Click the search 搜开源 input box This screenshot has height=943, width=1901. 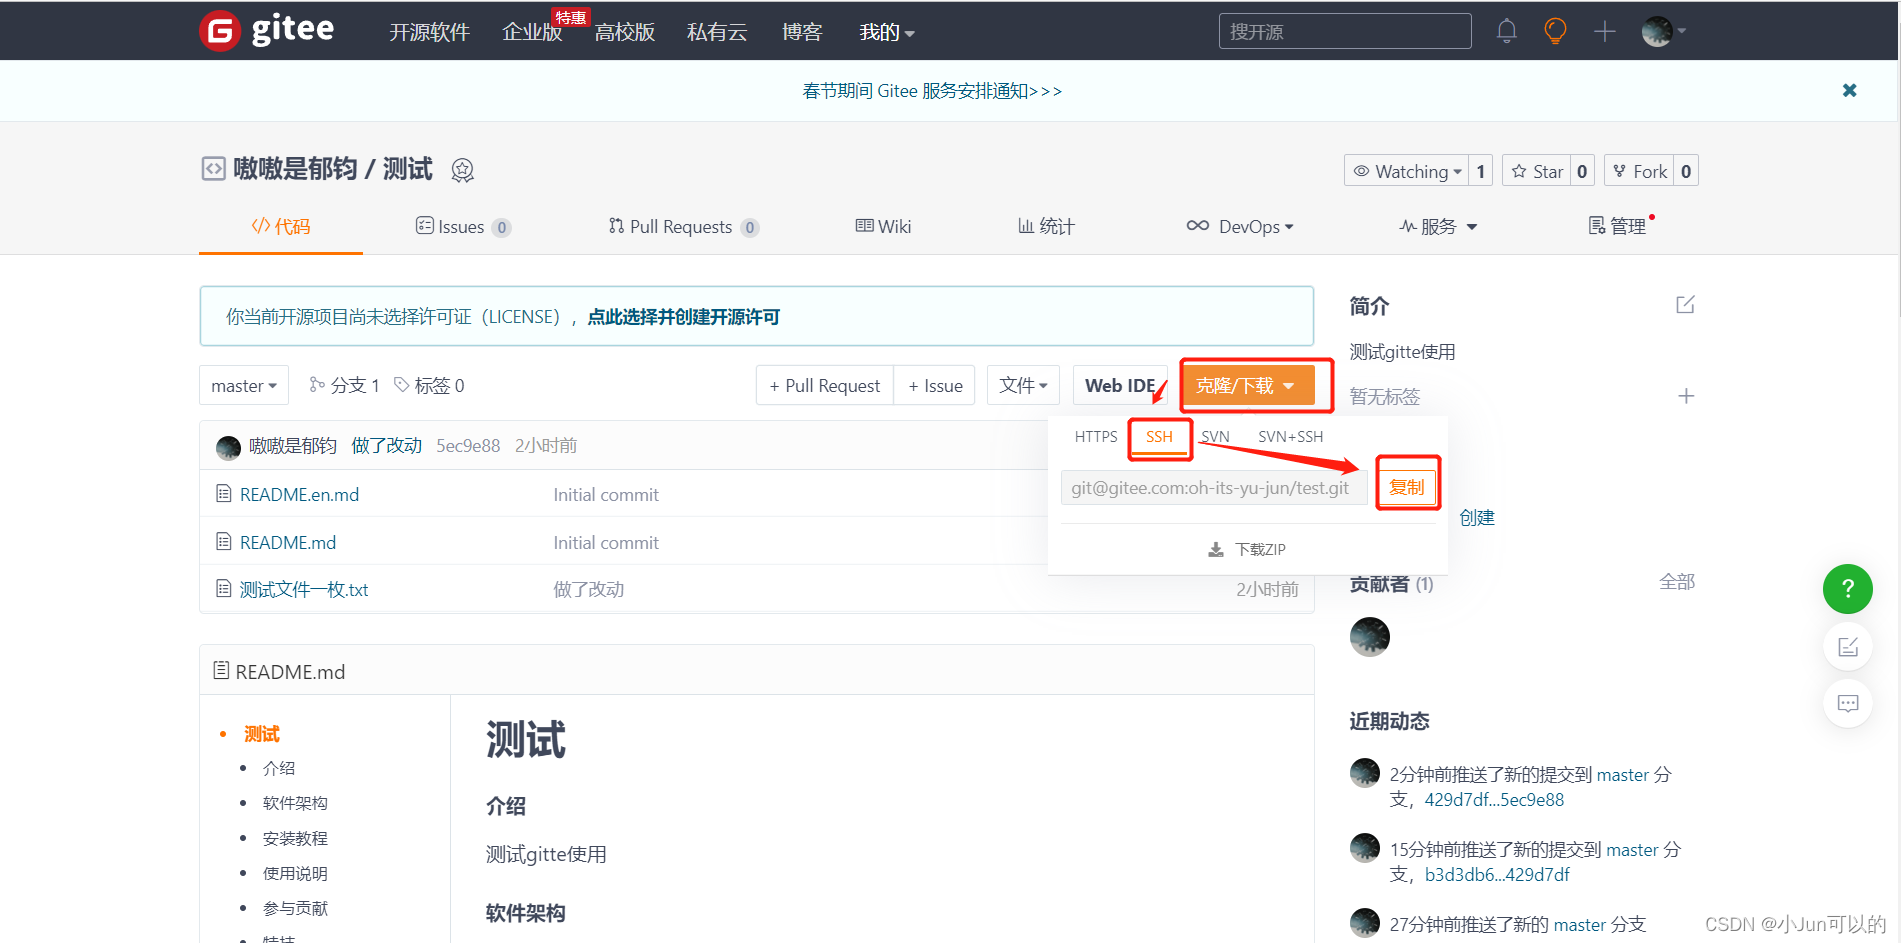[x=1345, y=31]
